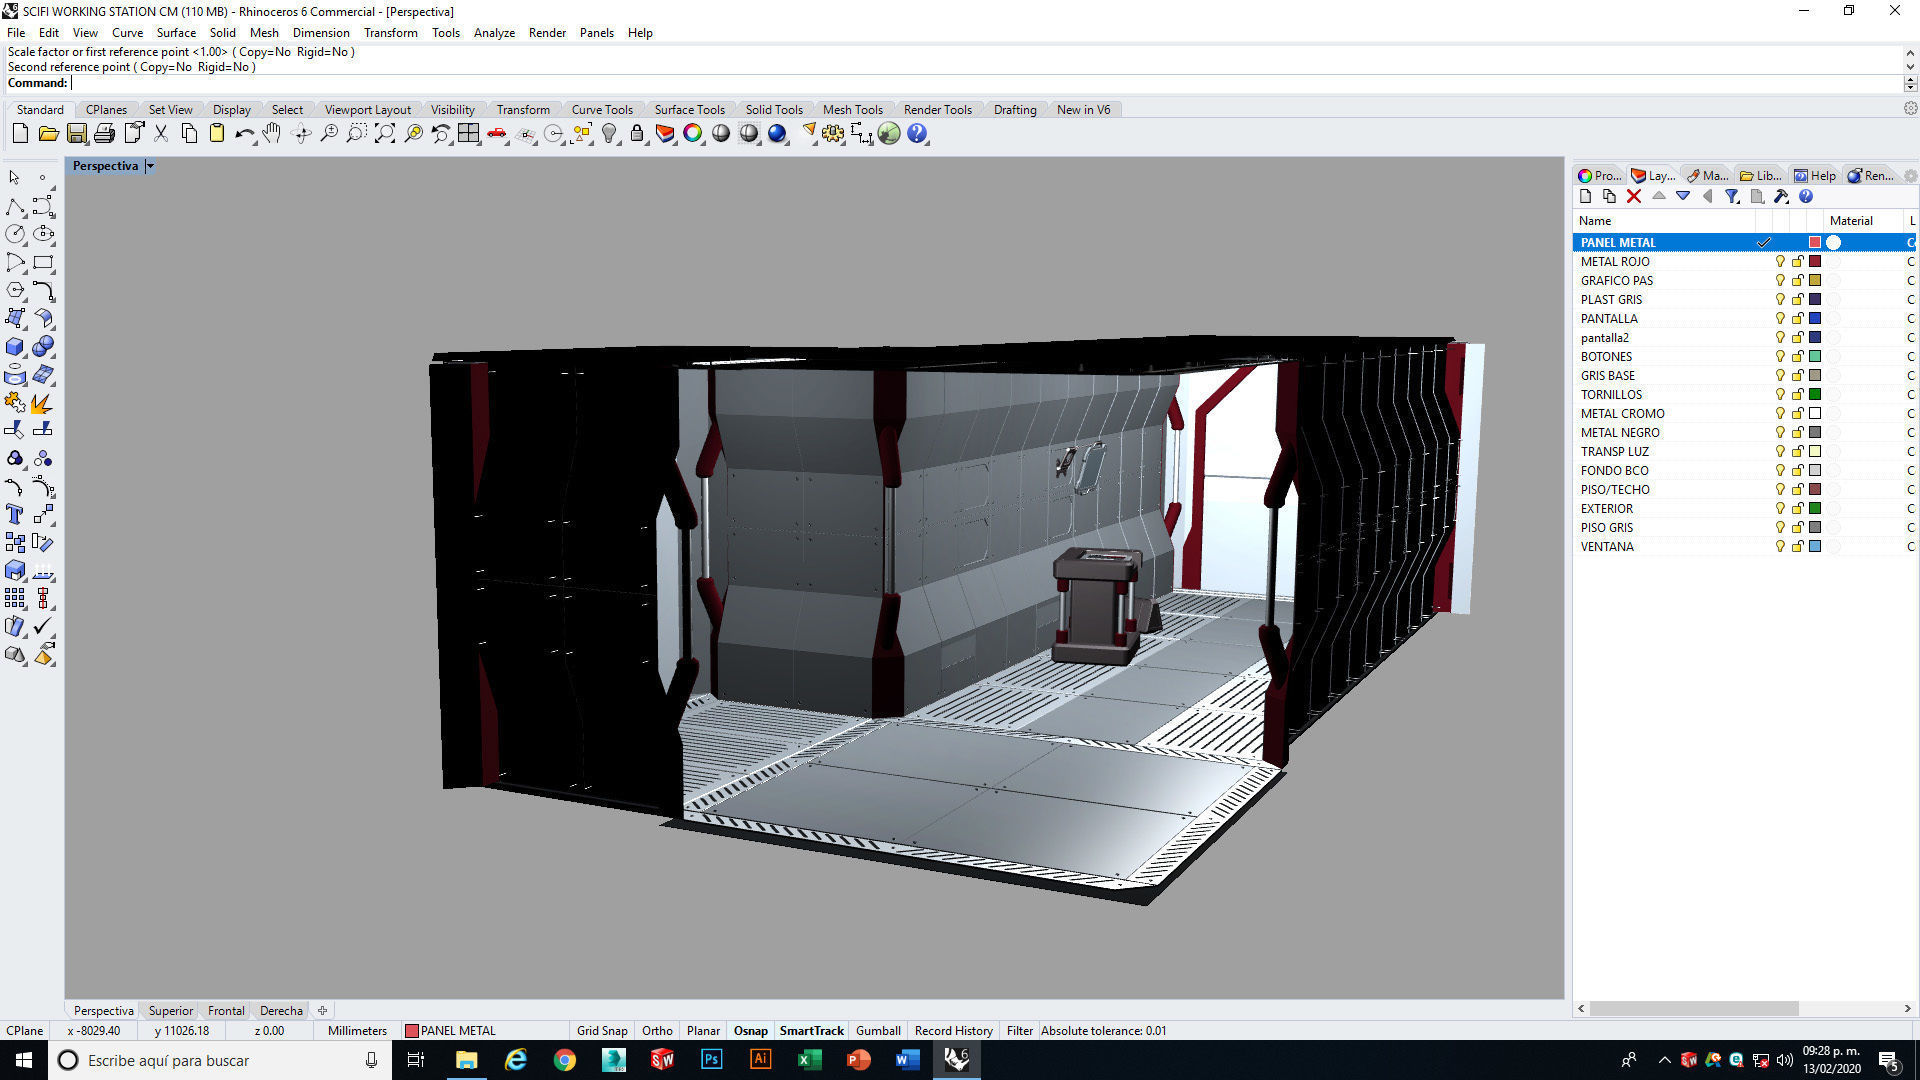Viewport: 1920px width, 1080px height.
Task: Select the Circle tool in left sidebar
Action: (x=15, y=234)
